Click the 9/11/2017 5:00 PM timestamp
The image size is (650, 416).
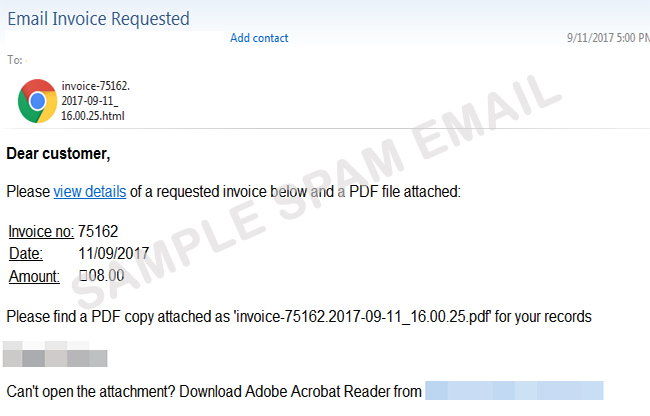coord(606,38)
